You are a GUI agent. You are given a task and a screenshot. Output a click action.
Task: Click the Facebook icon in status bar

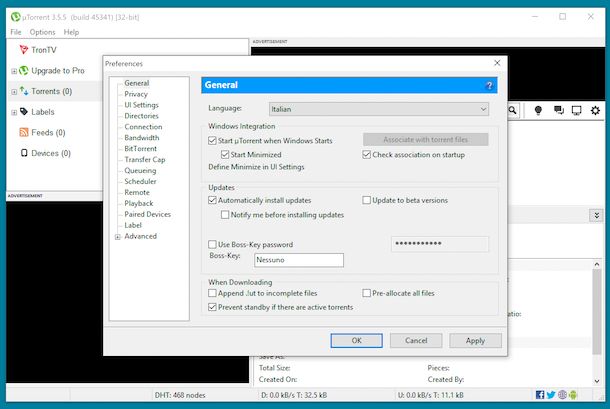(x=540, y=395)
